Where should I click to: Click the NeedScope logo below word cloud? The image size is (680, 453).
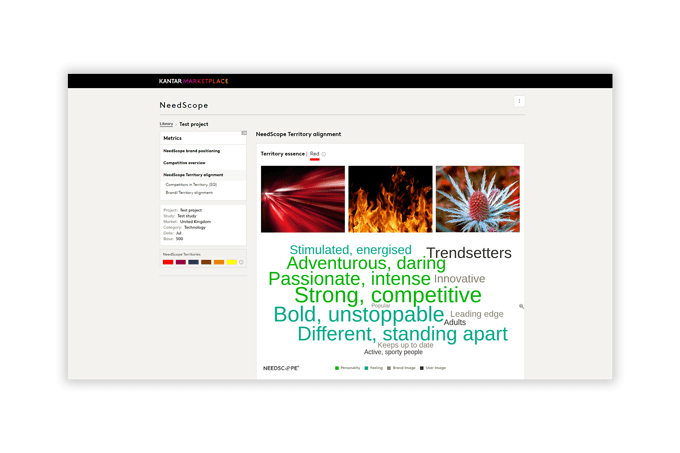pos(281,368)
